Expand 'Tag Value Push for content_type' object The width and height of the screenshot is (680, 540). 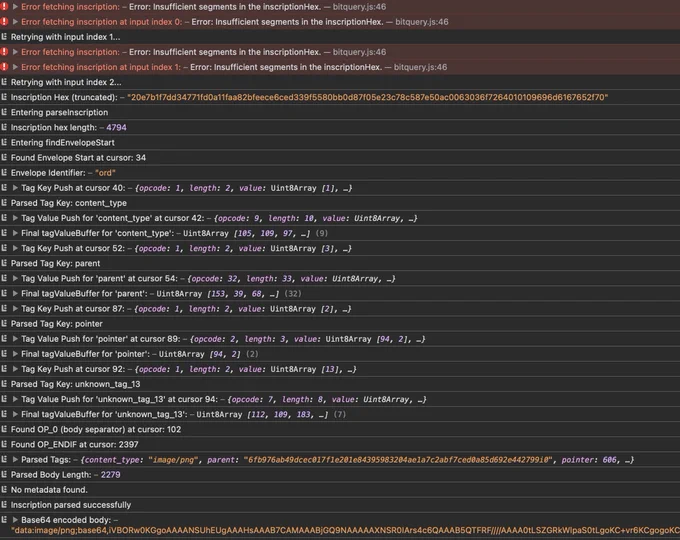15,218
